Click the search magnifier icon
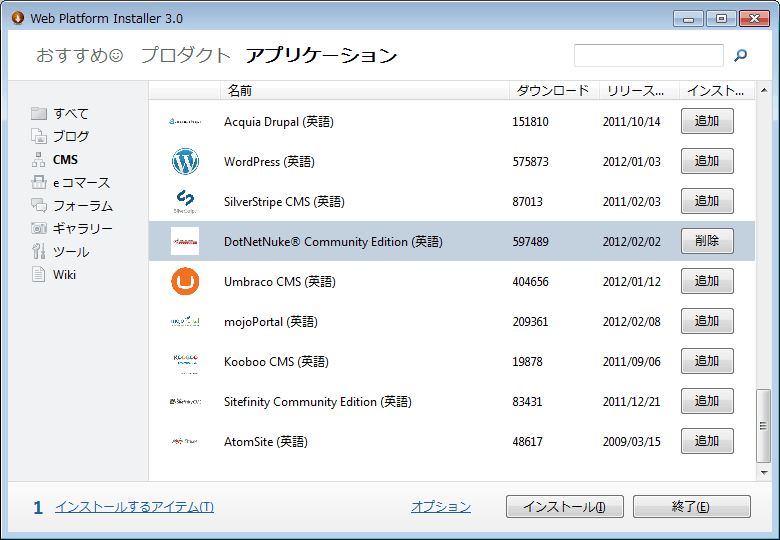Image resolution: width=780 pixels, height=540 pixels. [x=740, y=55]
